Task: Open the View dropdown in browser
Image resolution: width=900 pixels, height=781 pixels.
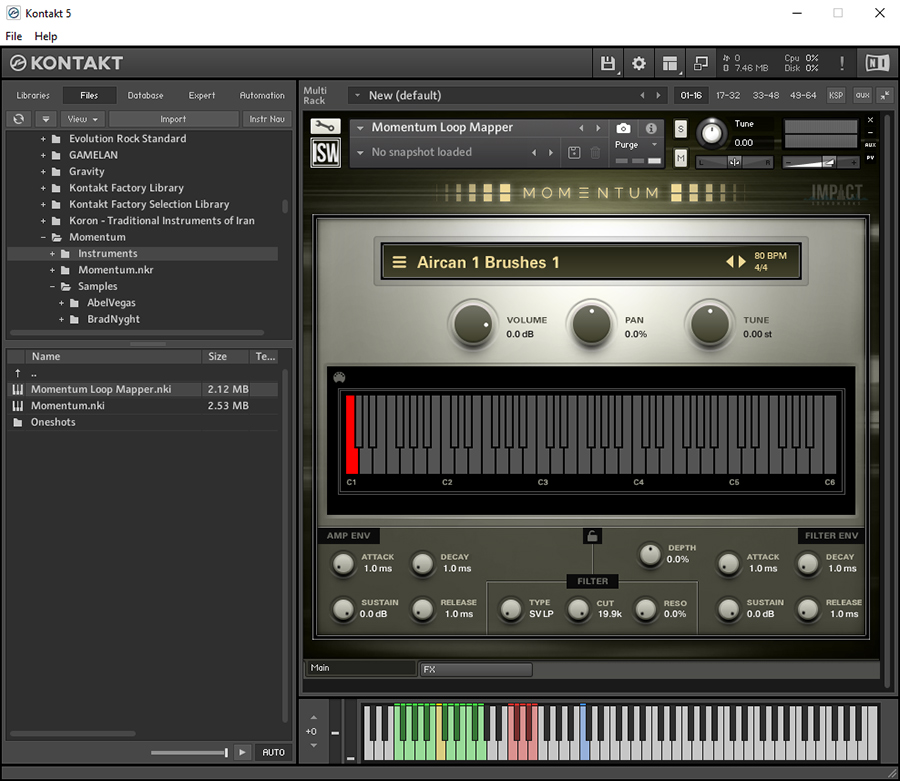Action: click(x=83, y=119)
